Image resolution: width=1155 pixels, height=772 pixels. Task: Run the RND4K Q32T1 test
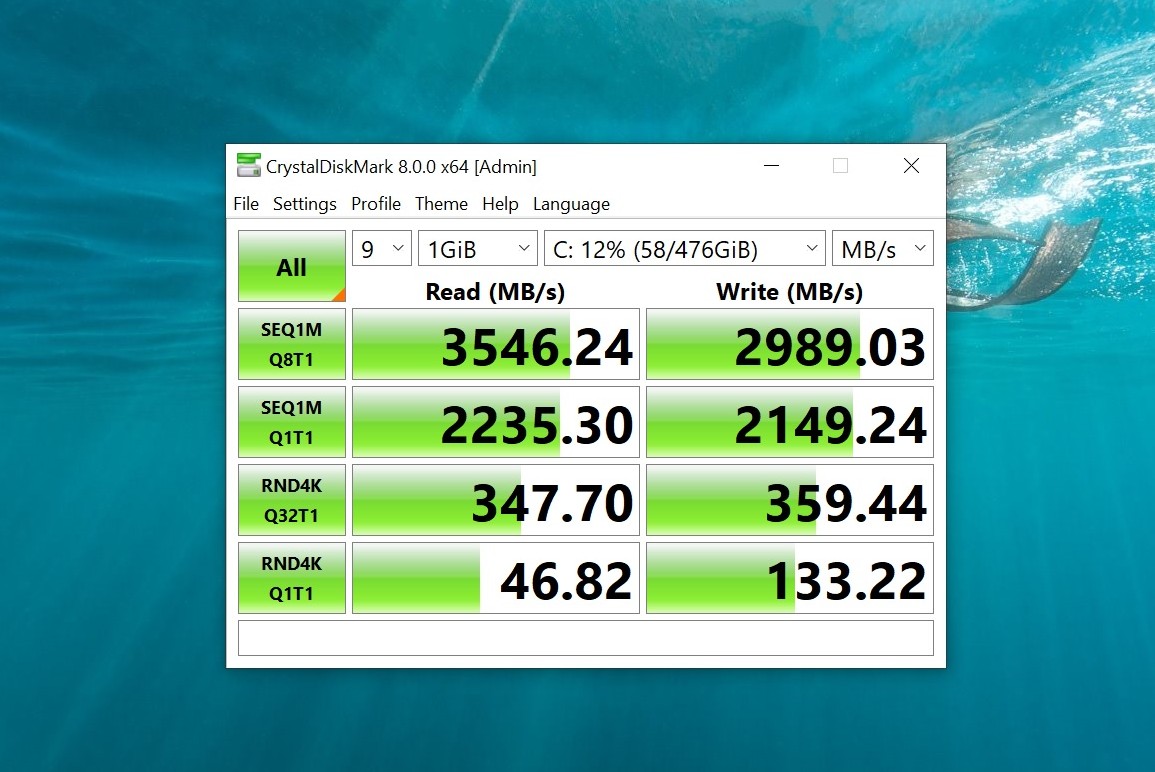point(292,500)
